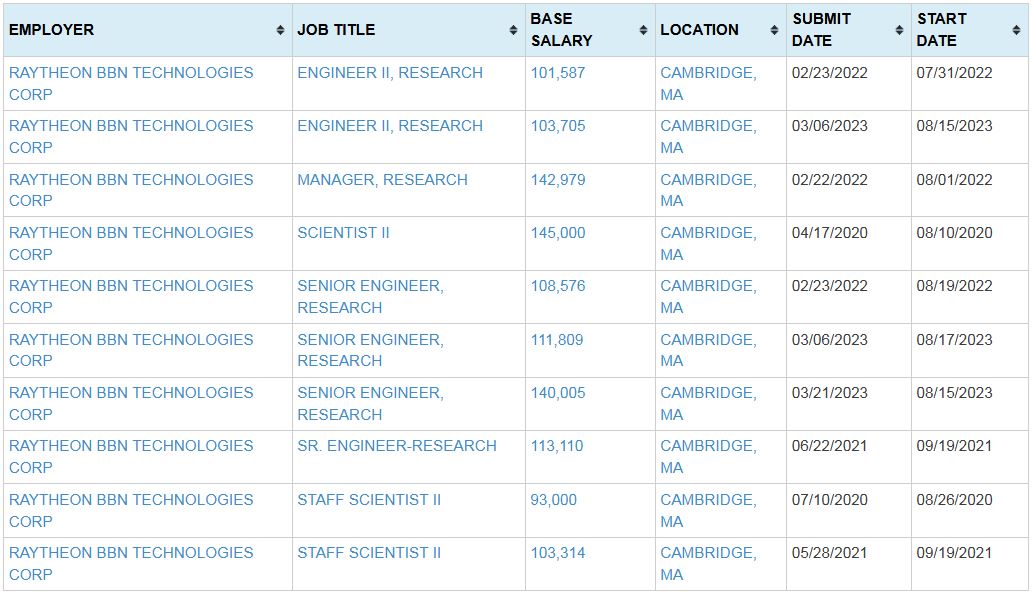Click the LOCATION header text
This screenshot has width=1032, height=592.
click(x=699, y=30)
